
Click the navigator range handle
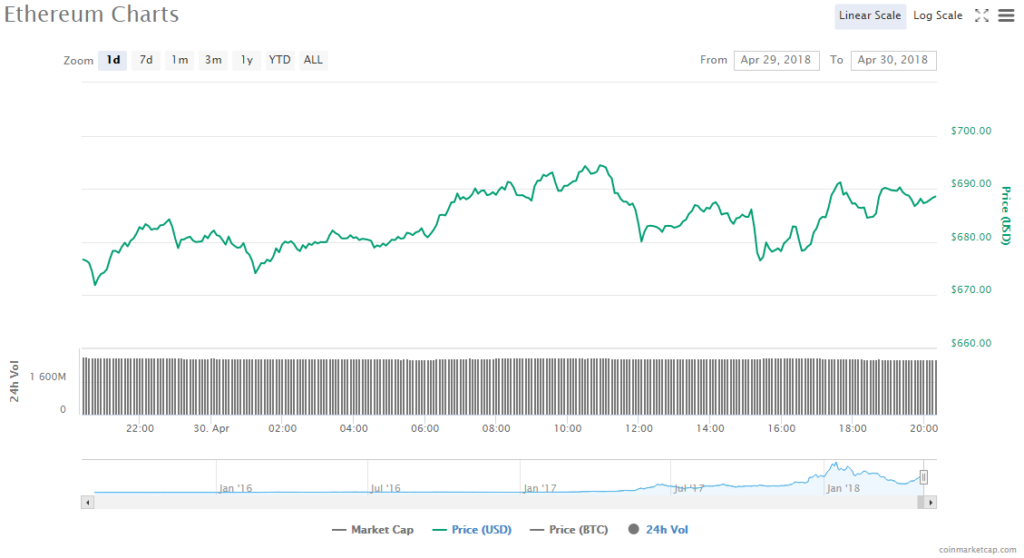924,477
